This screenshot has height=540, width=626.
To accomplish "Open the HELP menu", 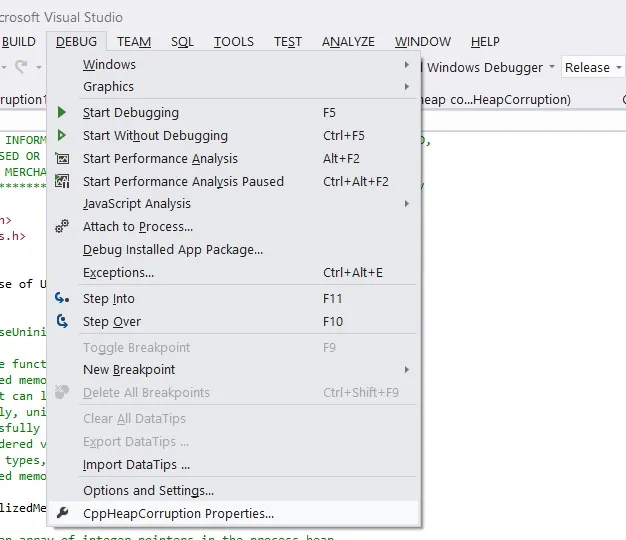I will coord(485,42).
